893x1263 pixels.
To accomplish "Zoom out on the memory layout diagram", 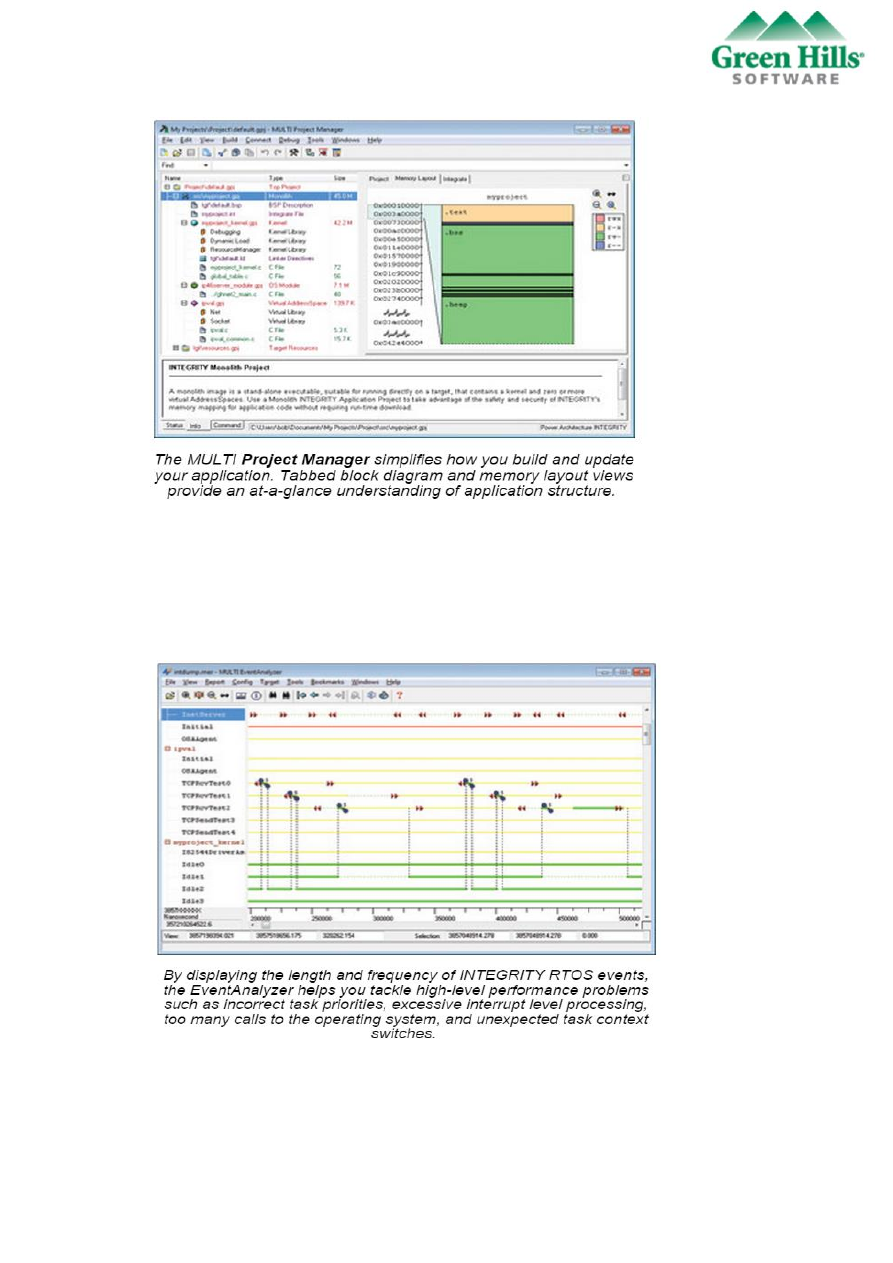I will 597,204.
